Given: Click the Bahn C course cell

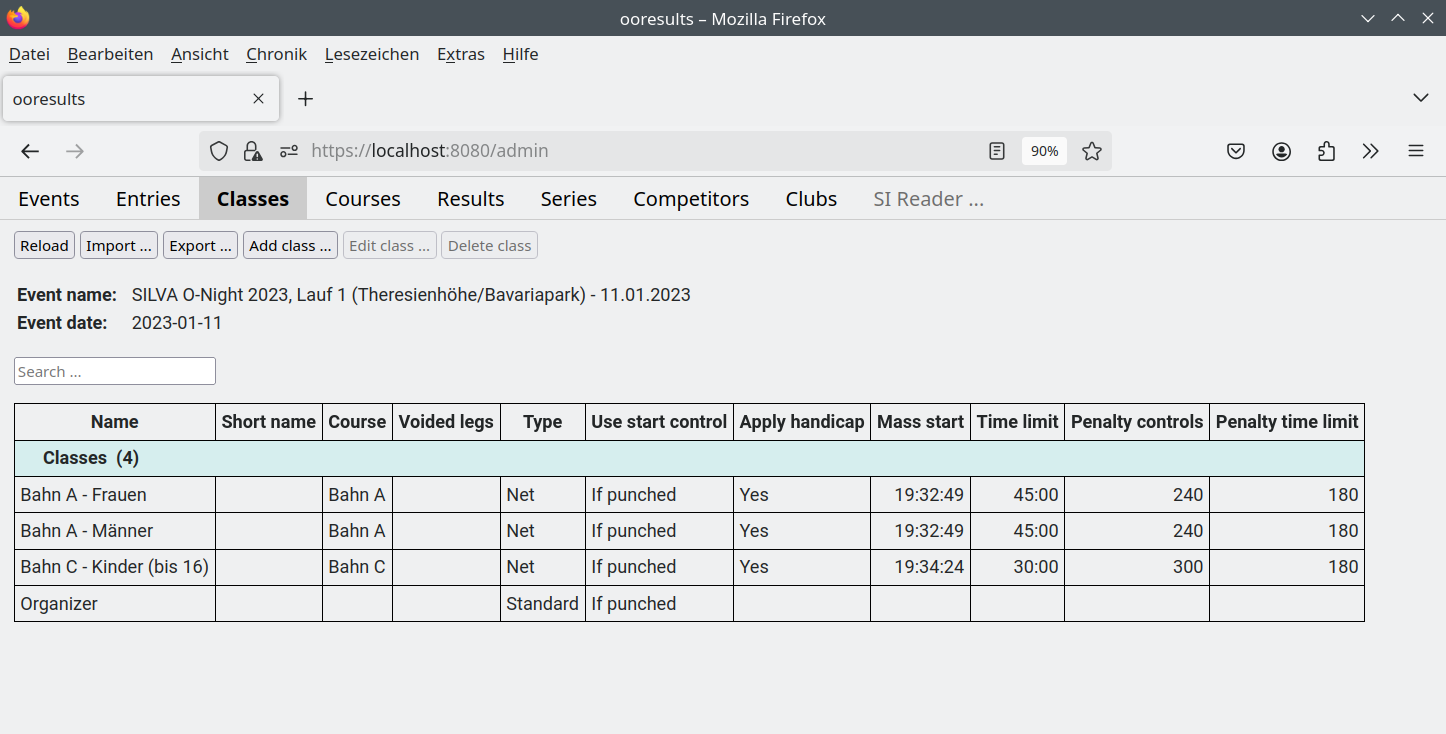Looking at the screenshot, I should (x=357, y=567).
